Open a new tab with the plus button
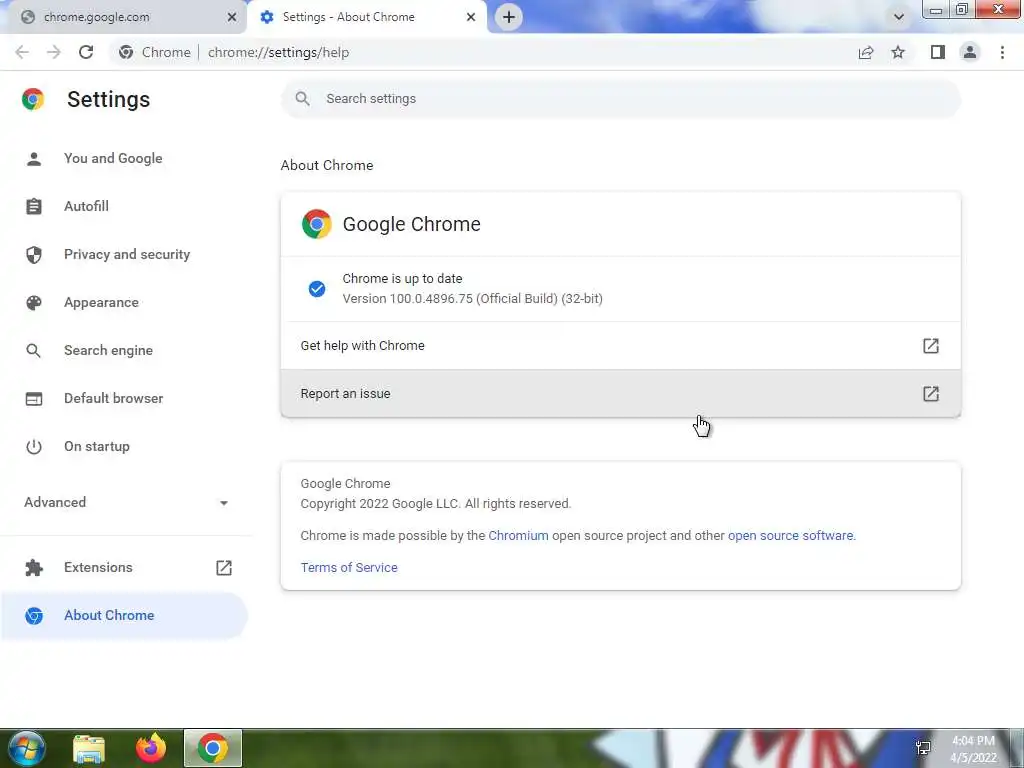 point(509,17)
